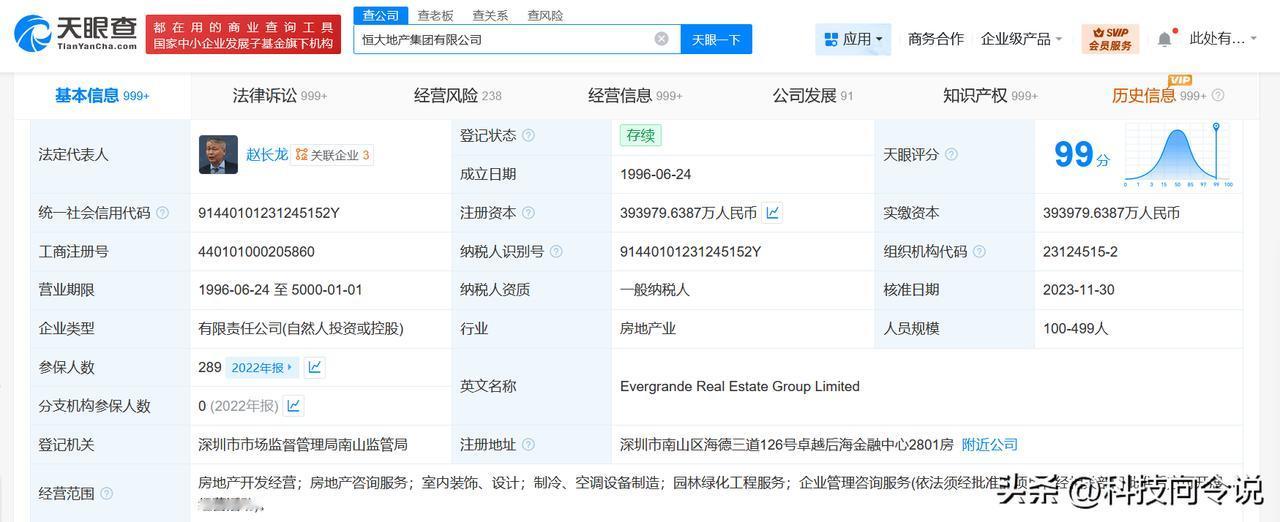This screenshot has height=522, width=1280.
Task: Click the 99分 score value
Action: click(x=1082, y=155)
